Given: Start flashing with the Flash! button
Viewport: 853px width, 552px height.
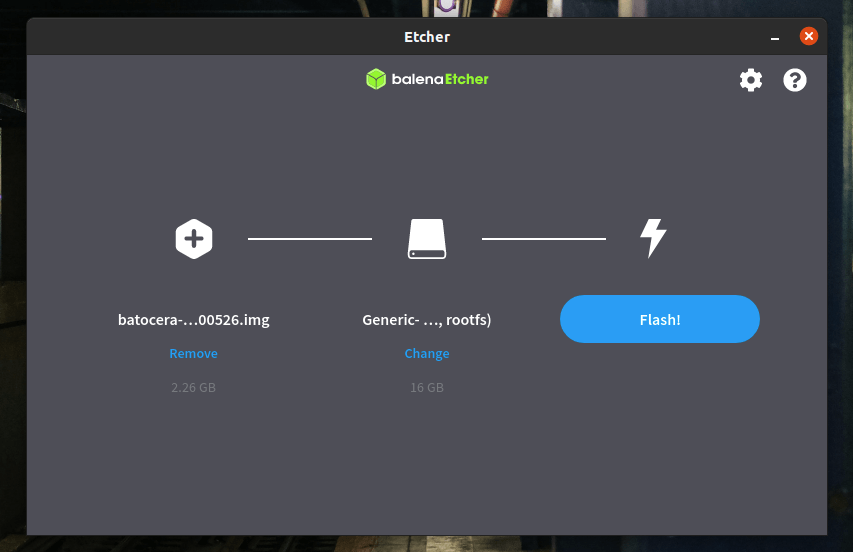Looking at the screenshot, I should pos(660,319).
